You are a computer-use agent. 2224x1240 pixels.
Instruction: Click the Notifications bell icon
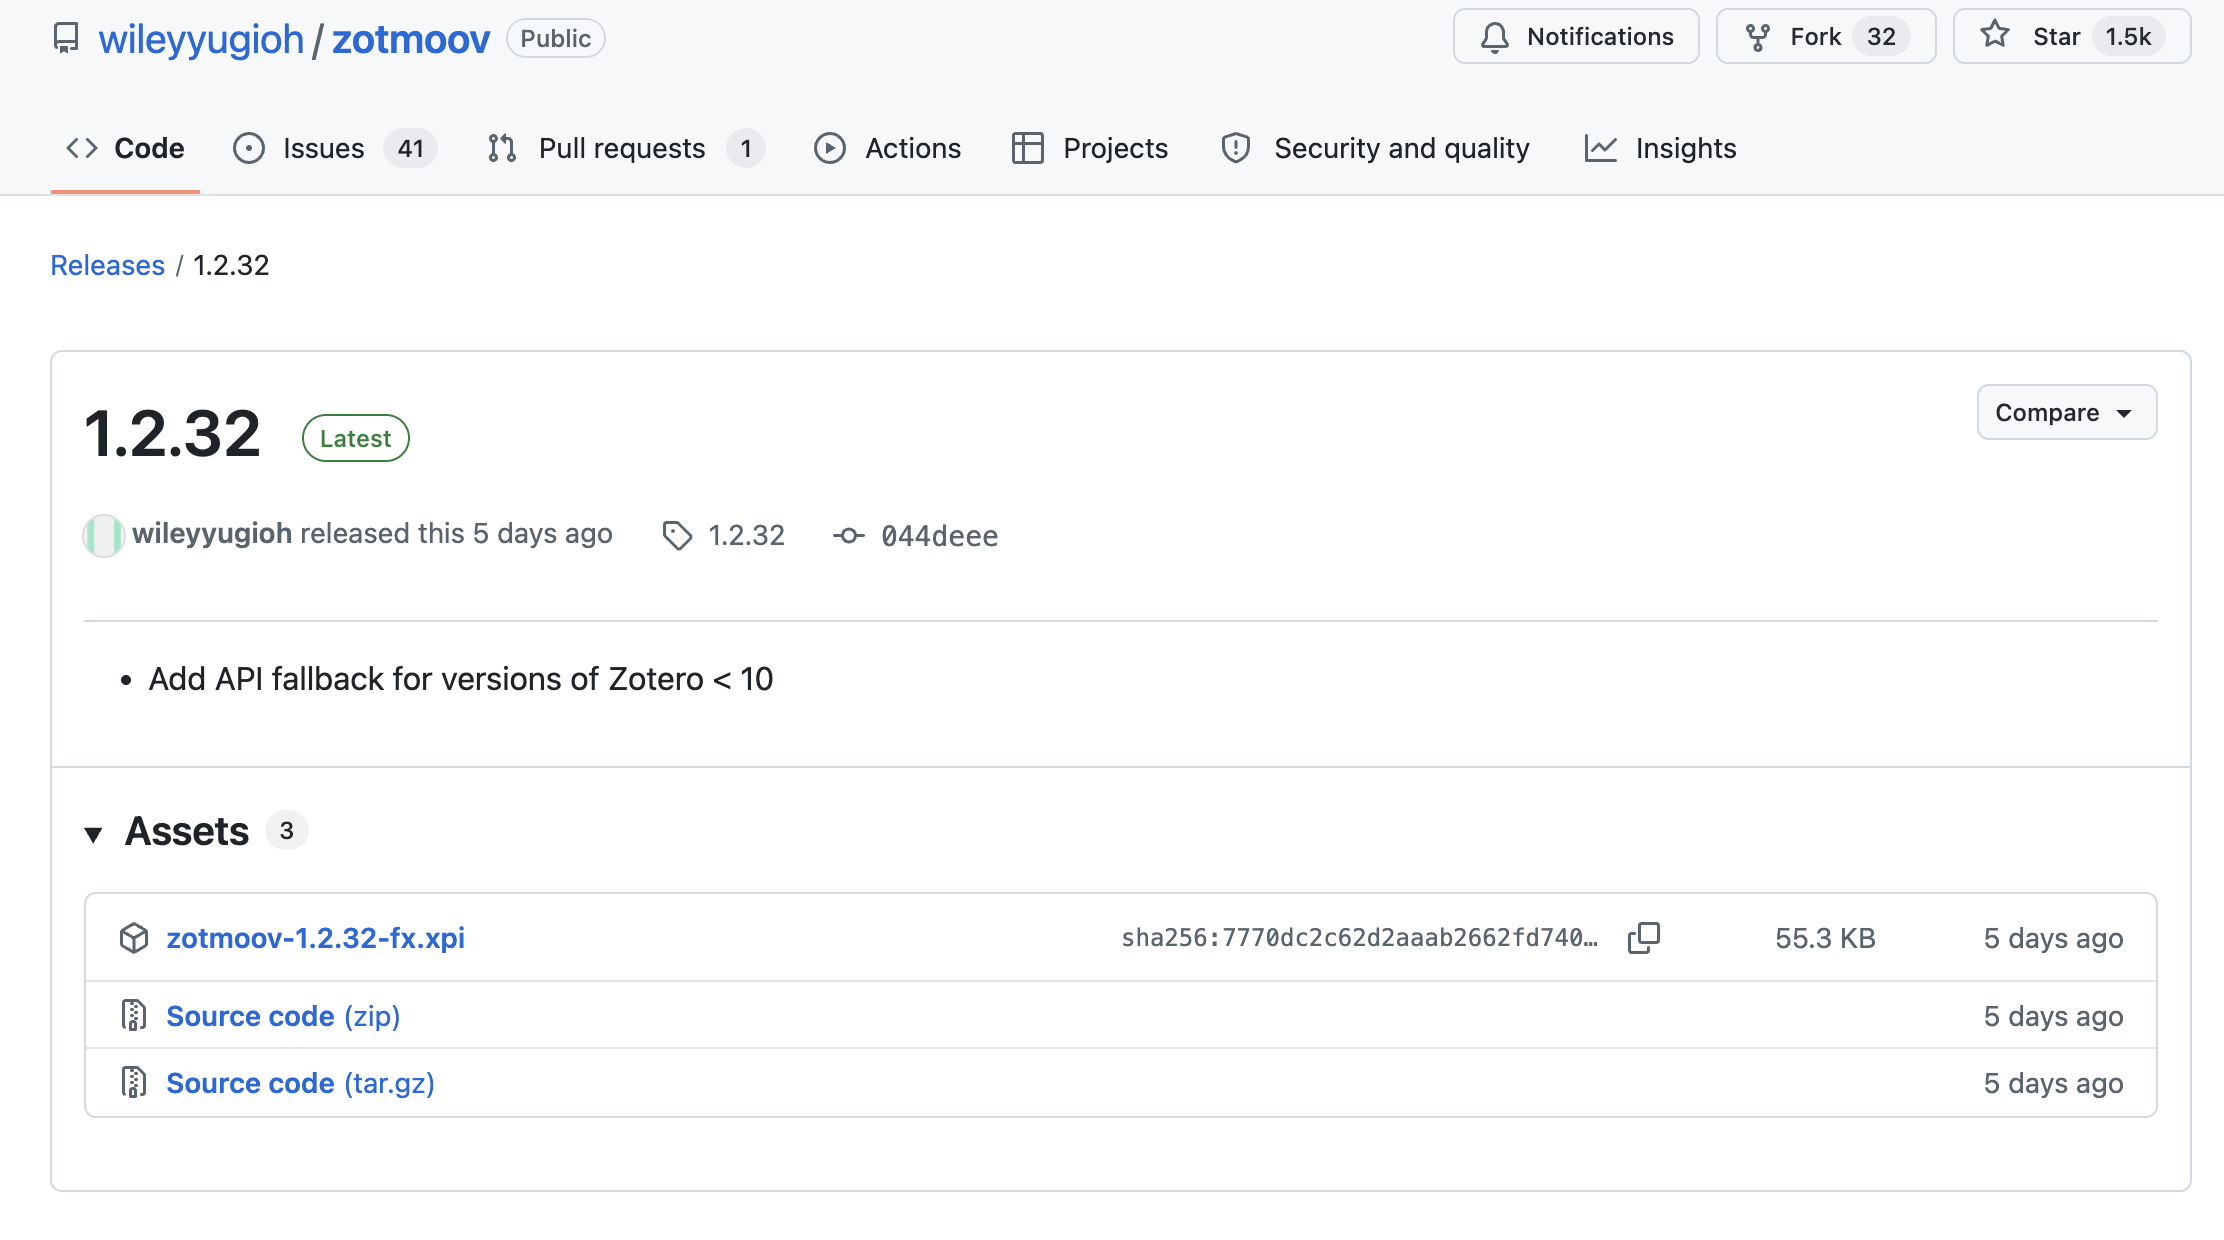coord(1495,37)
